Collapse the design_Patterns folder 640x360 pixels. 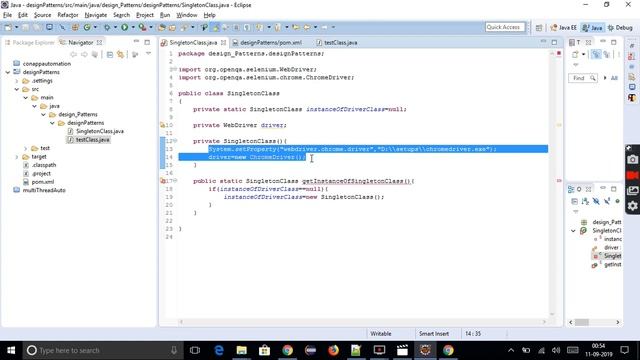[x=44, y=115]
